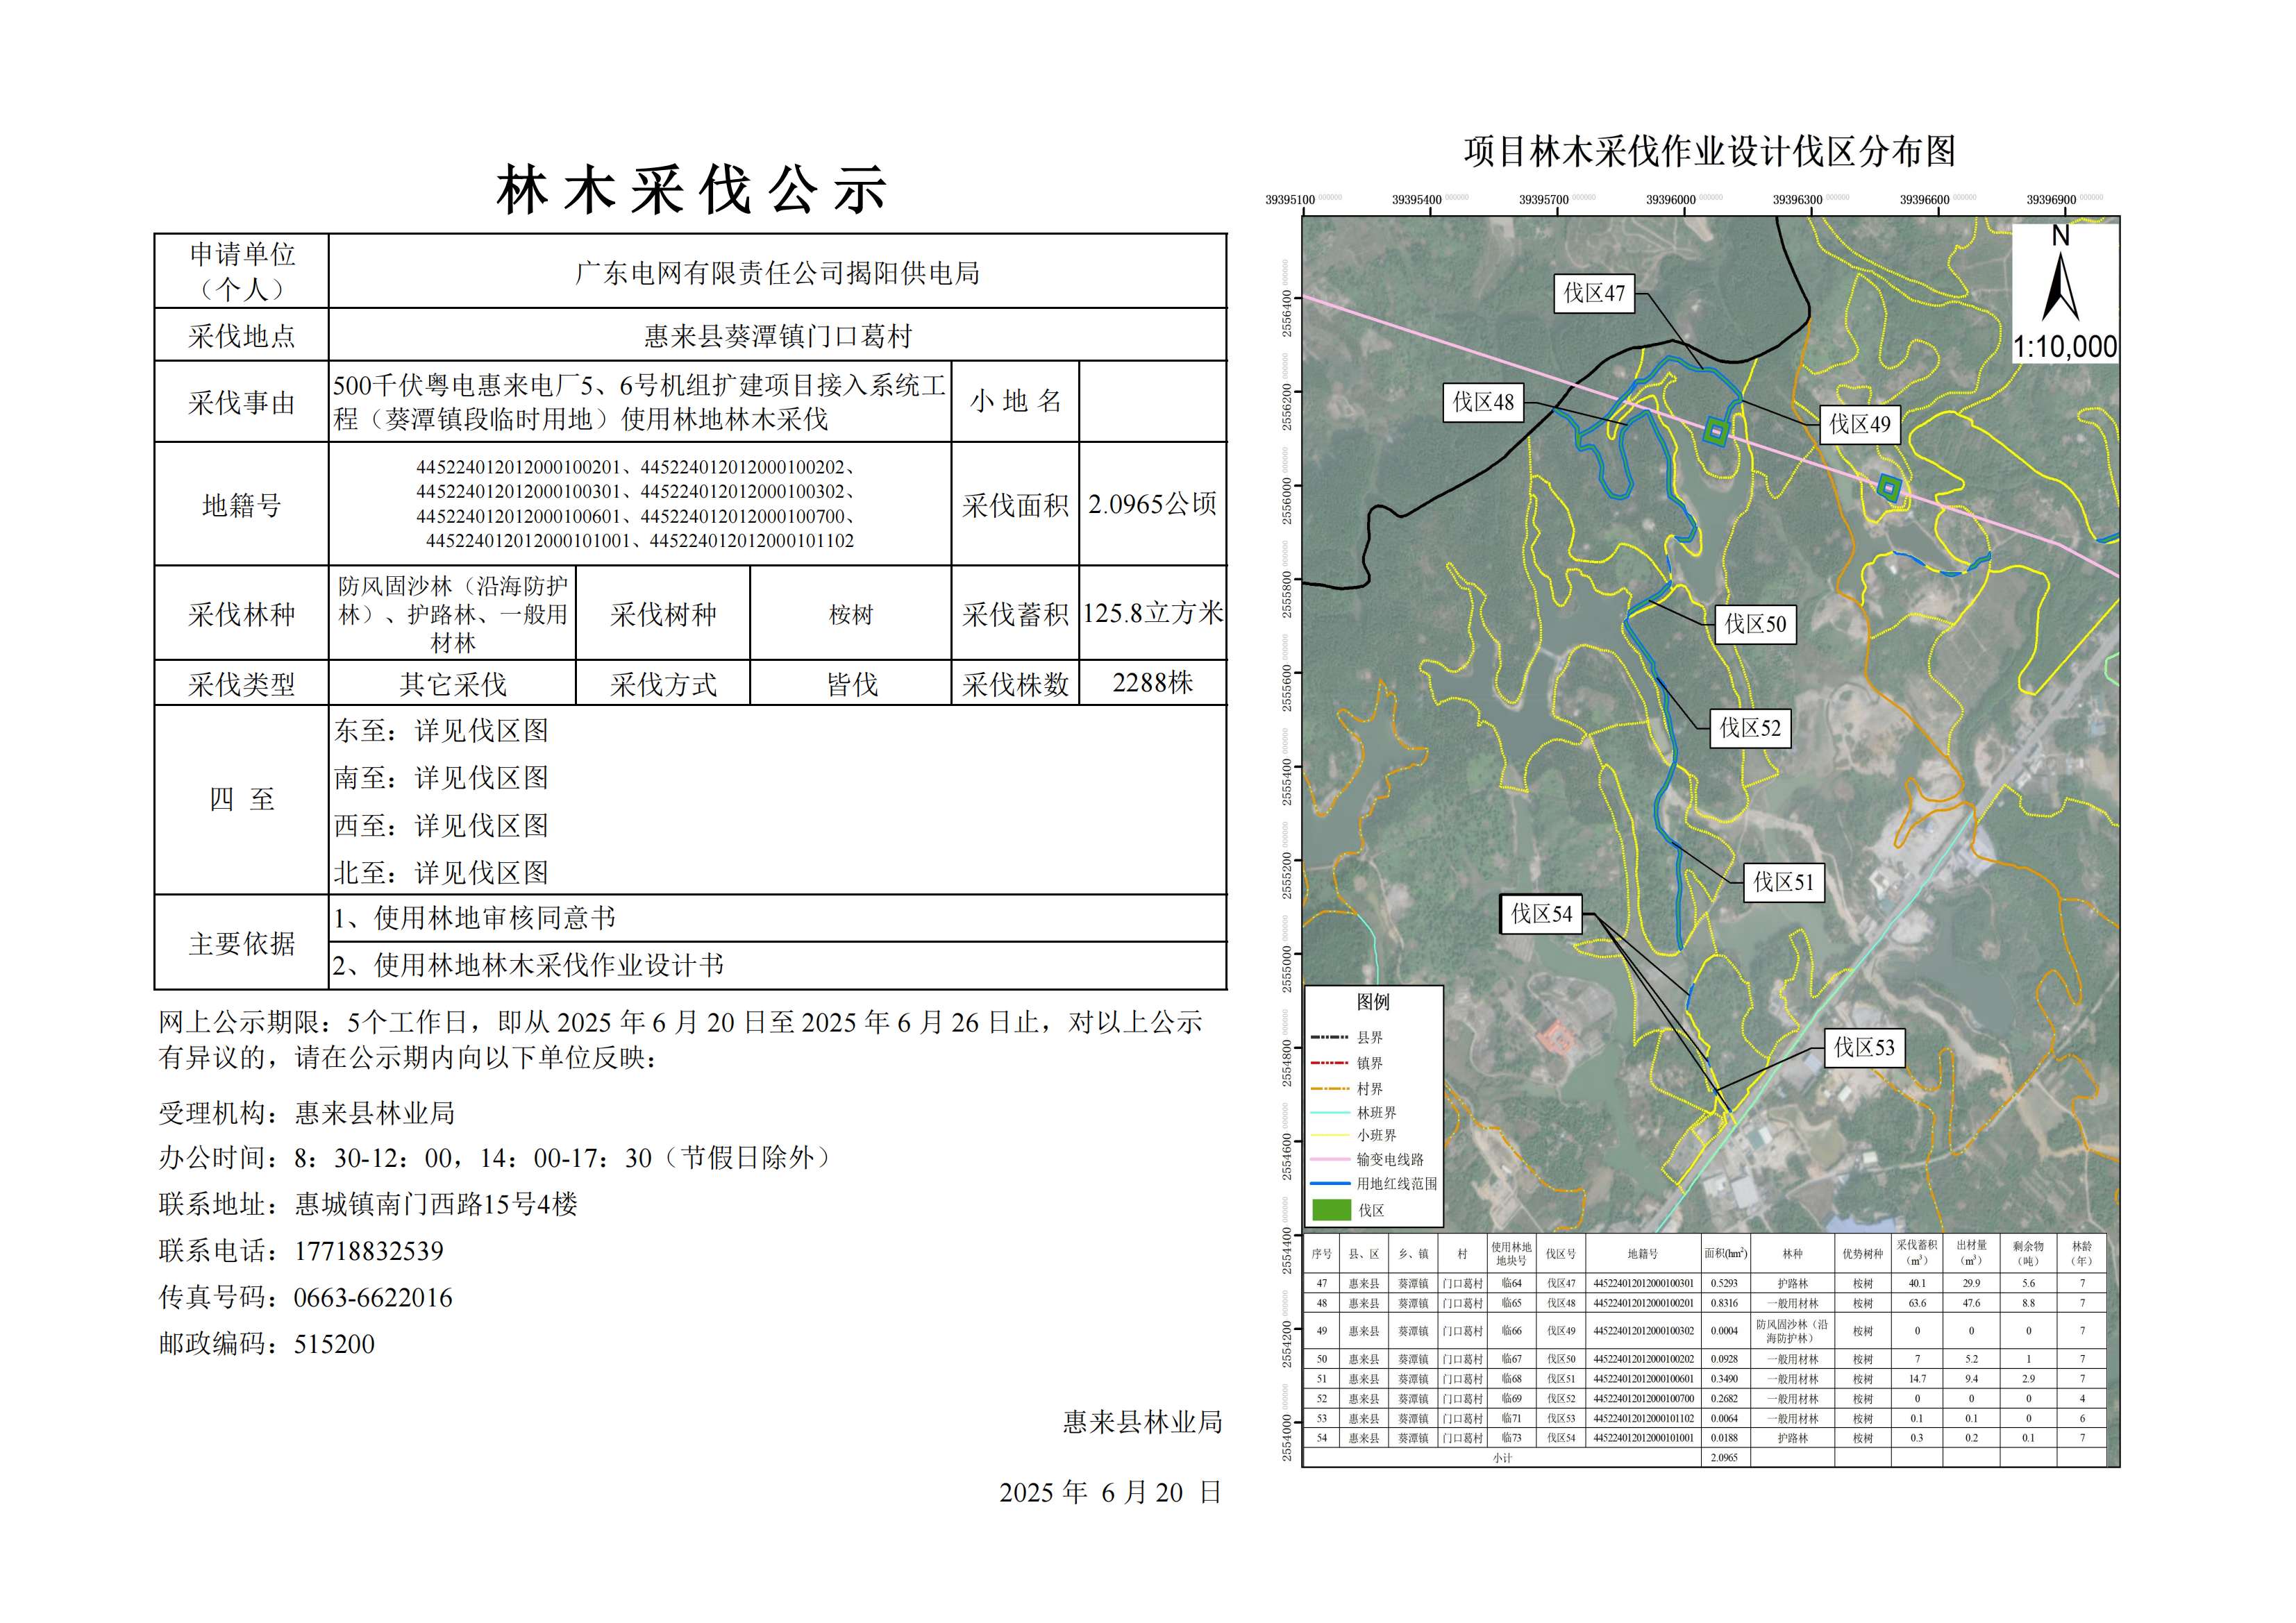This screenshot has height=1623, width=2296.
Task: Click the 林龄（年）column header
Action: tap(2082, 1253)
